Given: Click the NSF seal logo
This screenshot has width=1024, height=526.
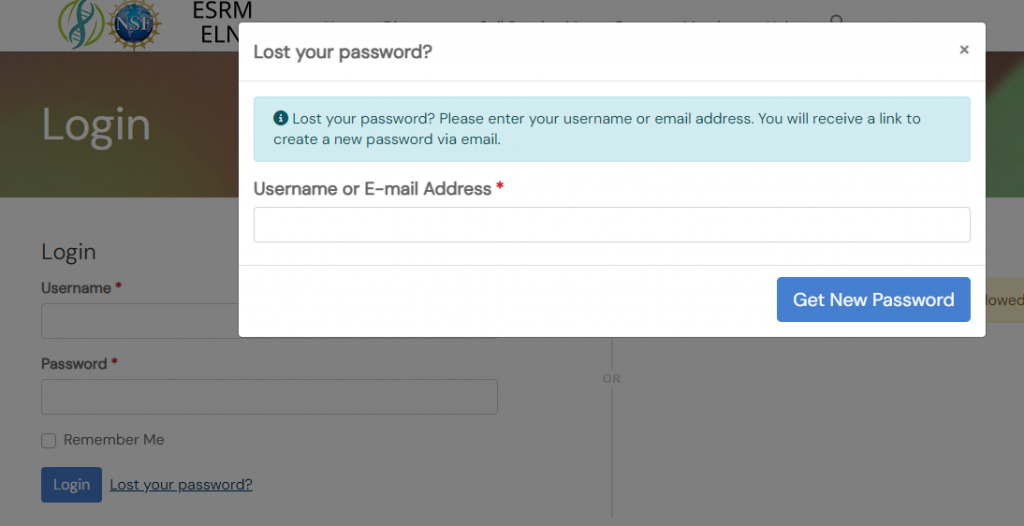Looking at the screenshot, I should click(x=136, y=24).
